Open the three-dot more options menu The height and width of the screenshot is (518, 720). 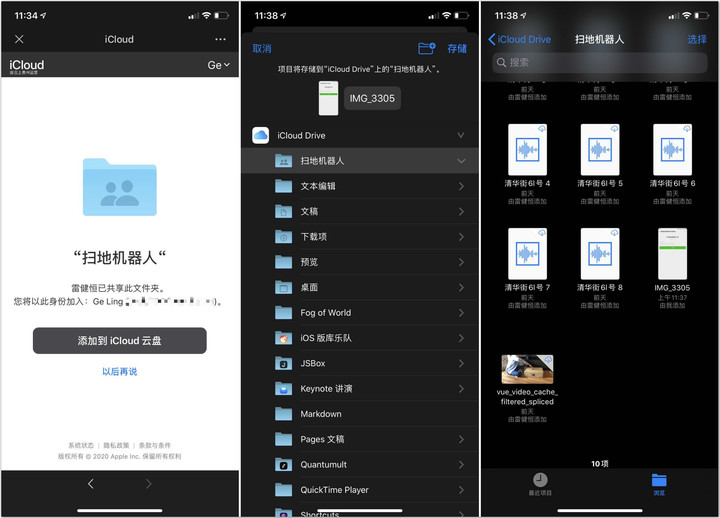tap(220, 39)
